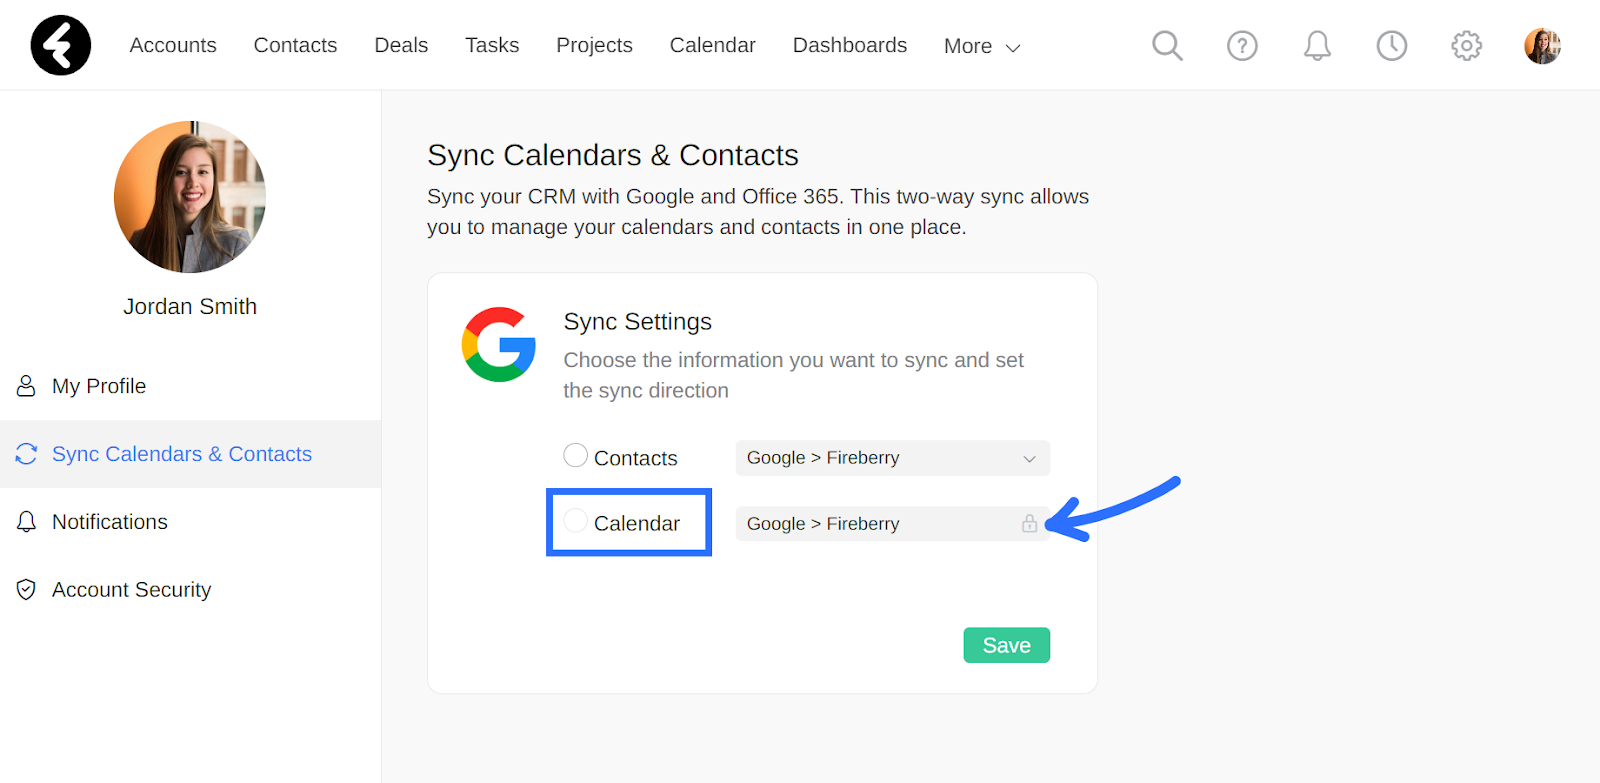1600x783 pixels.
Task: Open Dashboards in the top navigation
Action: pyautogui.click(x=850, y=45)
